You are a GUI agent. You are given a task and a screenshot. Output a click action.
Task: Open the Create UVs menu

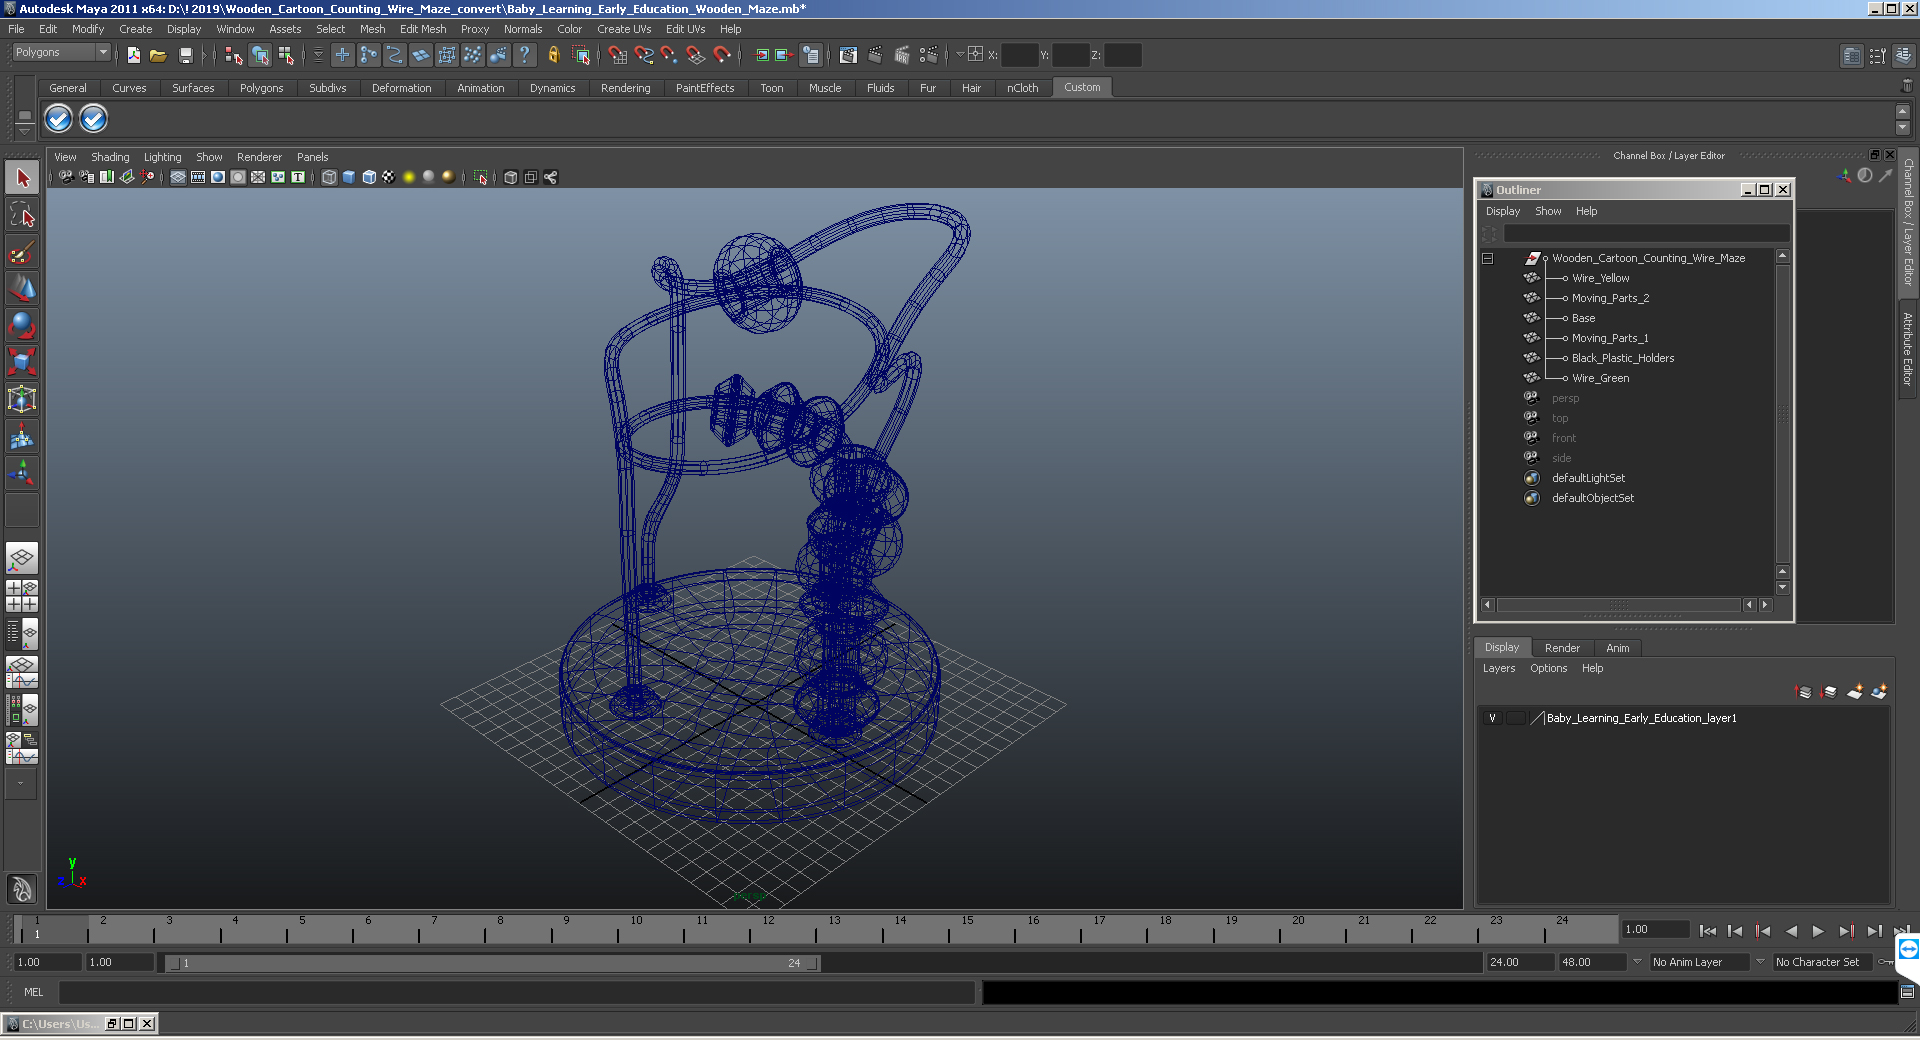click(624, 29)
